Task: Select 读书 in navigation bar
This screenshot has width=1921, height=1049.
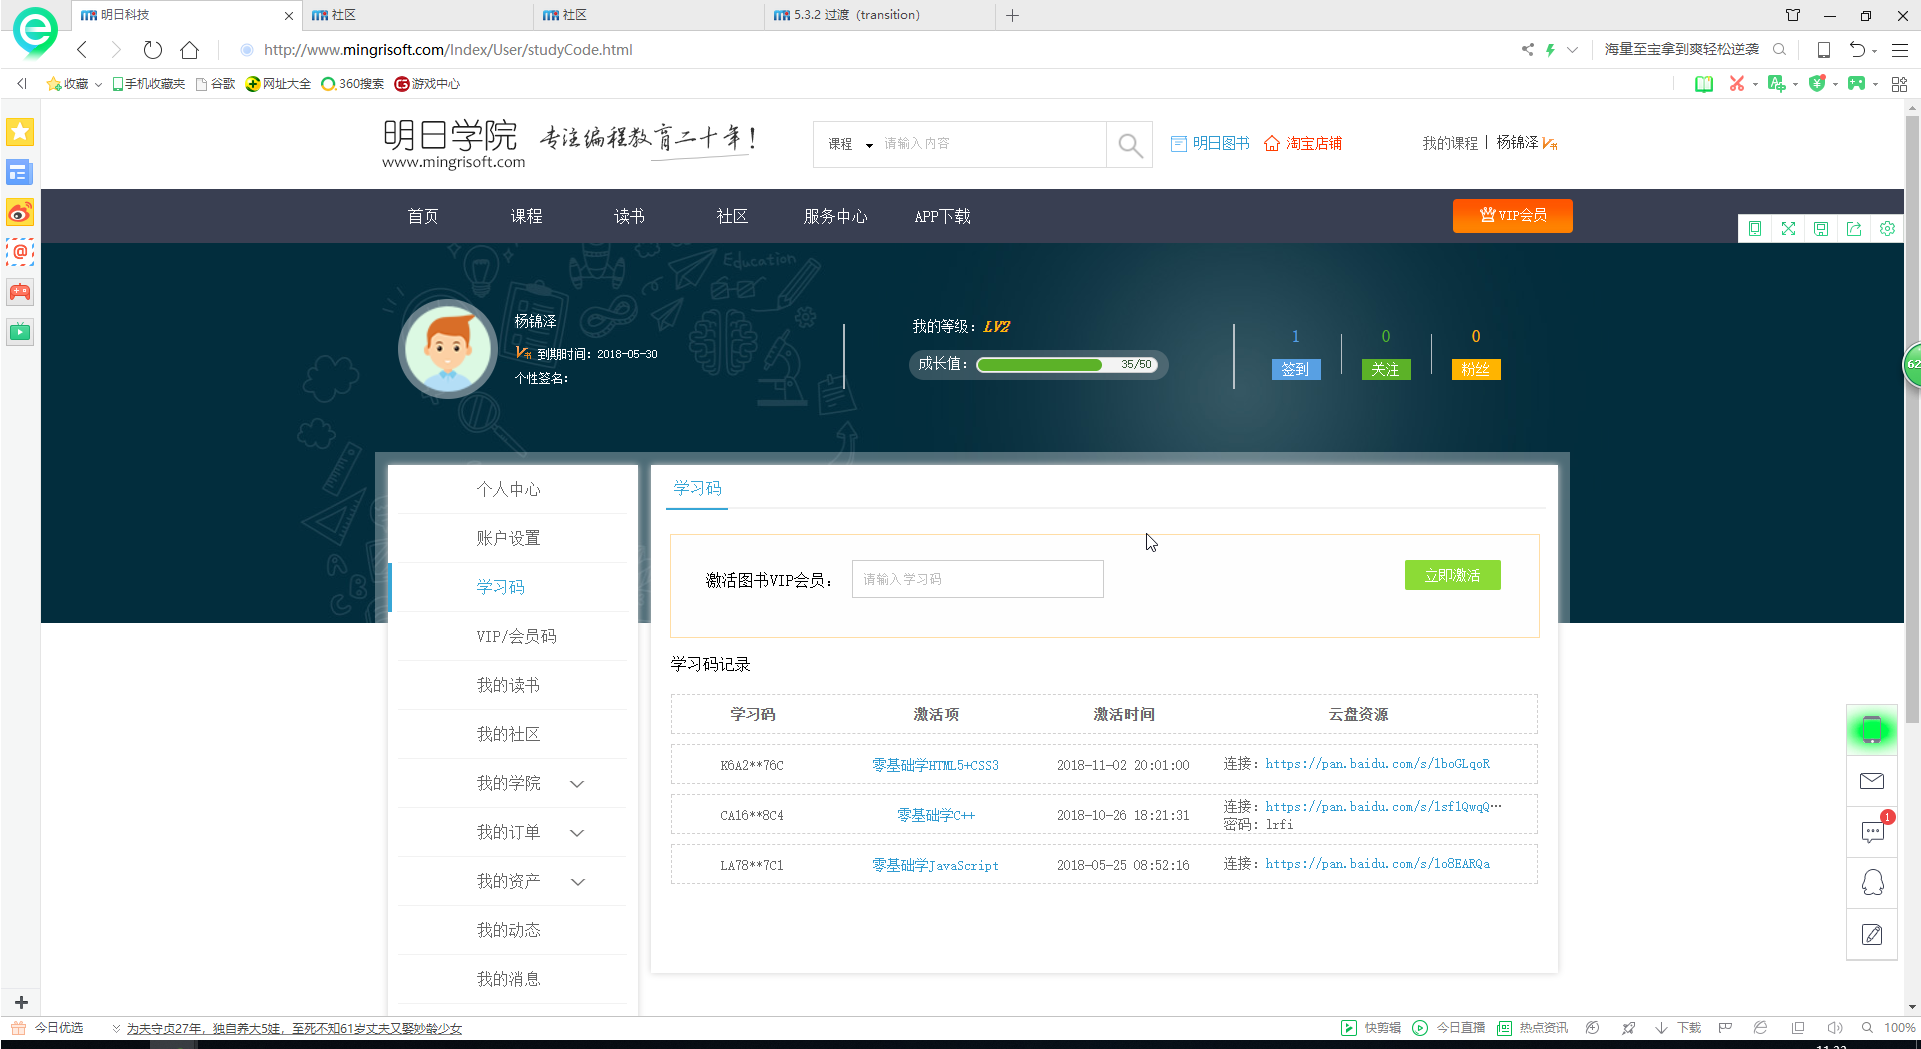Action: tap(629, 216)
